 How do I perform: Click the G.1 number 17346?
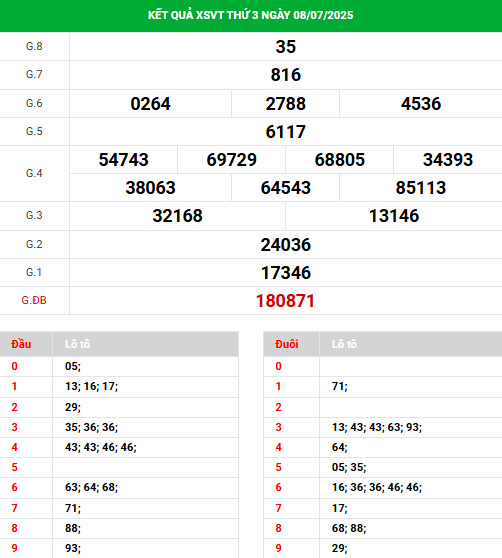coord(286,273)
